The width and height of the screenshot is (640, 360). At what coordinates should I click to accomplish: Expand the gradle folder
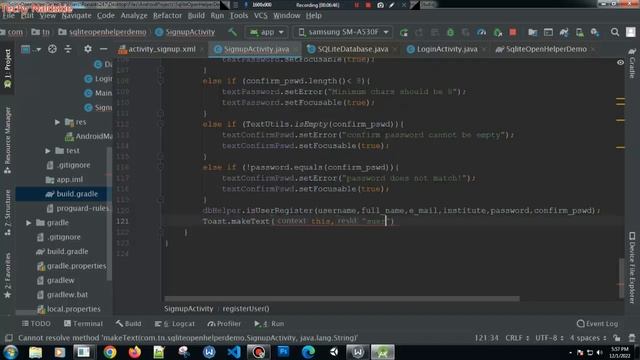point(29,222)
